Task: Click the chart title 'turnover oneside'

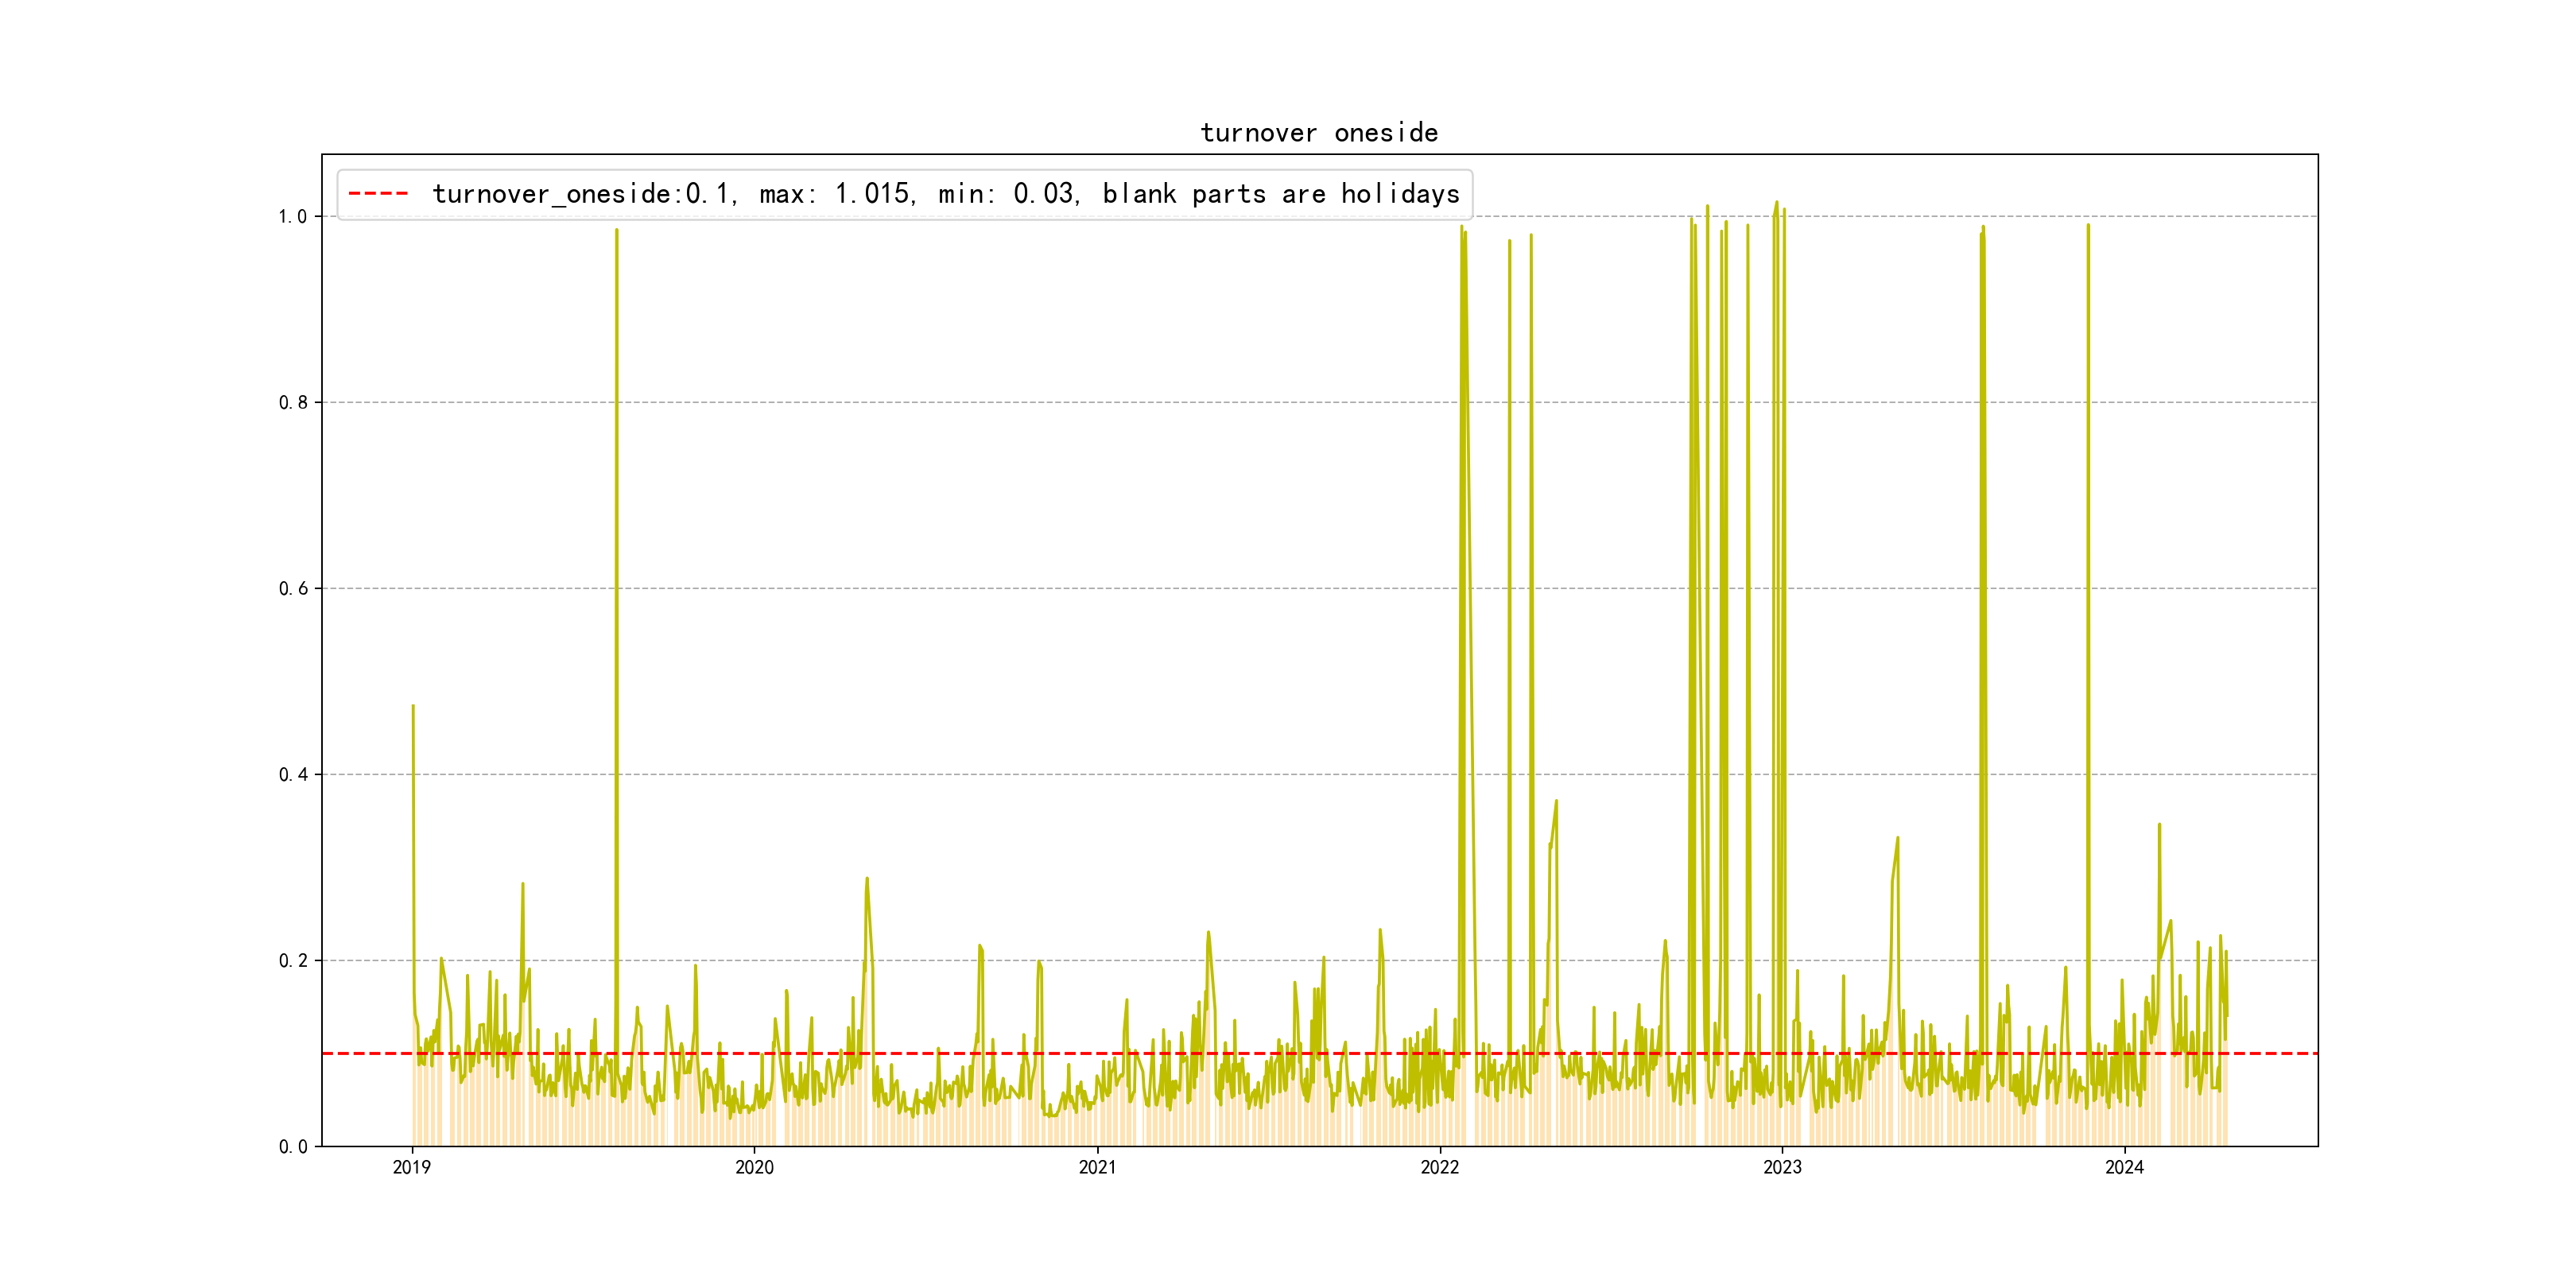Action: pyautogui.click(x=1318, y=133)
